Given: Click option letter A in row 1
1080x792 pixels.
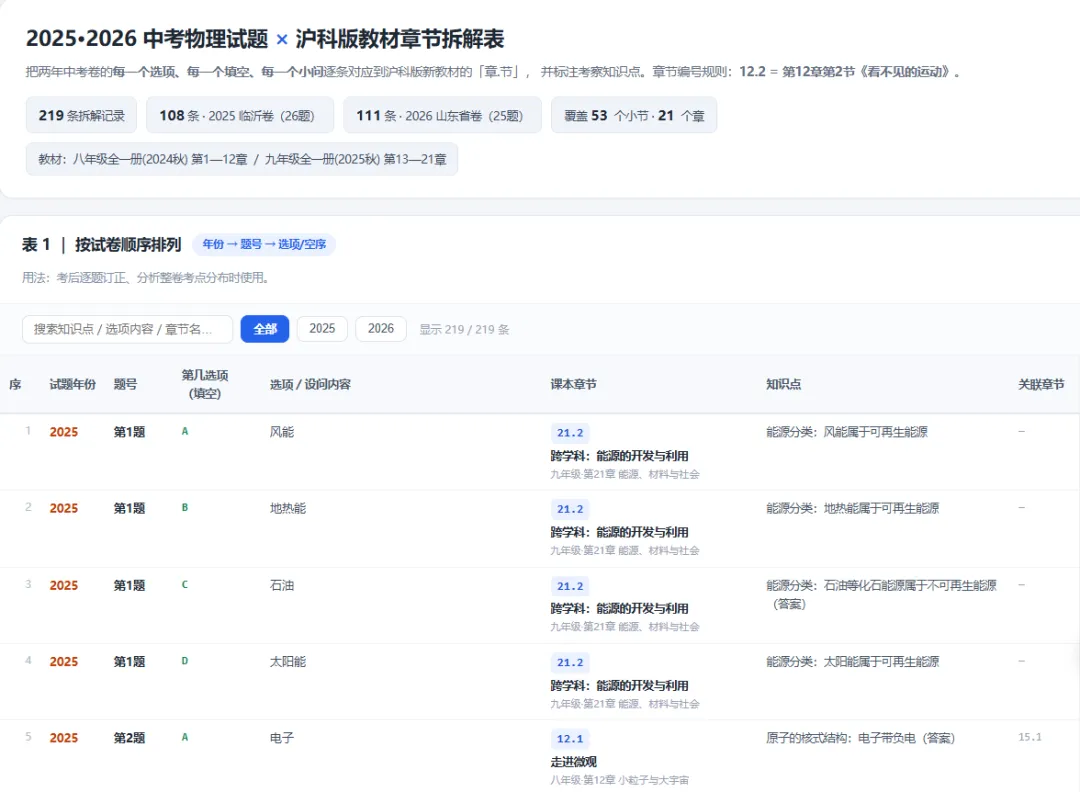Looking at the screenshot, I should click(185, 431).
